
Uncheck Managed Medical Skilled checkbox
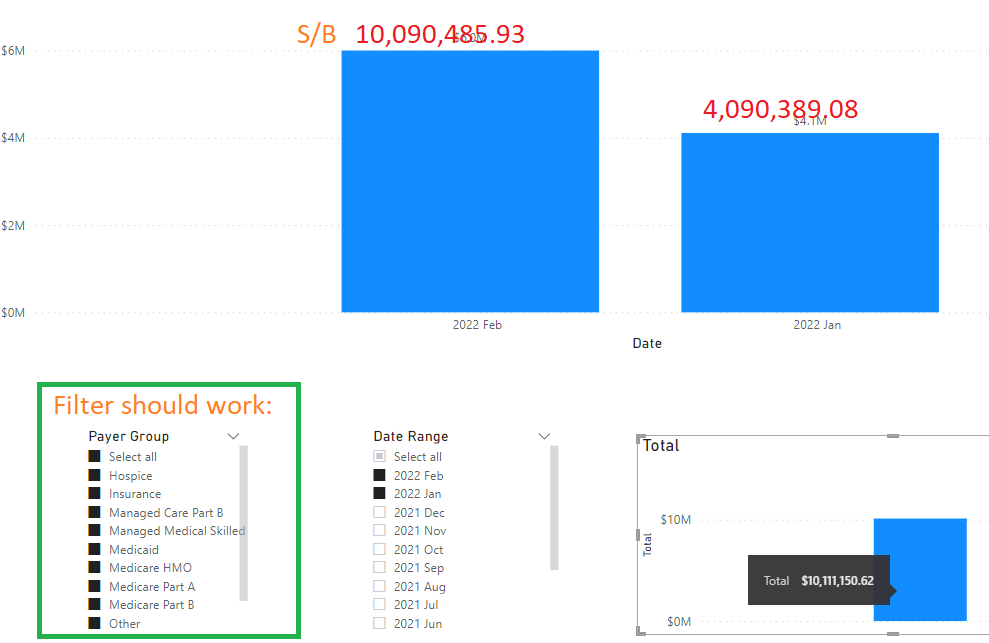95,531
